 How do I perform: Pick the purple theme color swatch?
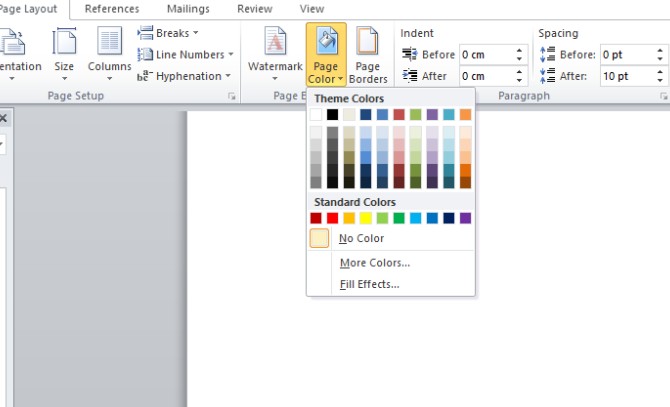coord(432,114)
